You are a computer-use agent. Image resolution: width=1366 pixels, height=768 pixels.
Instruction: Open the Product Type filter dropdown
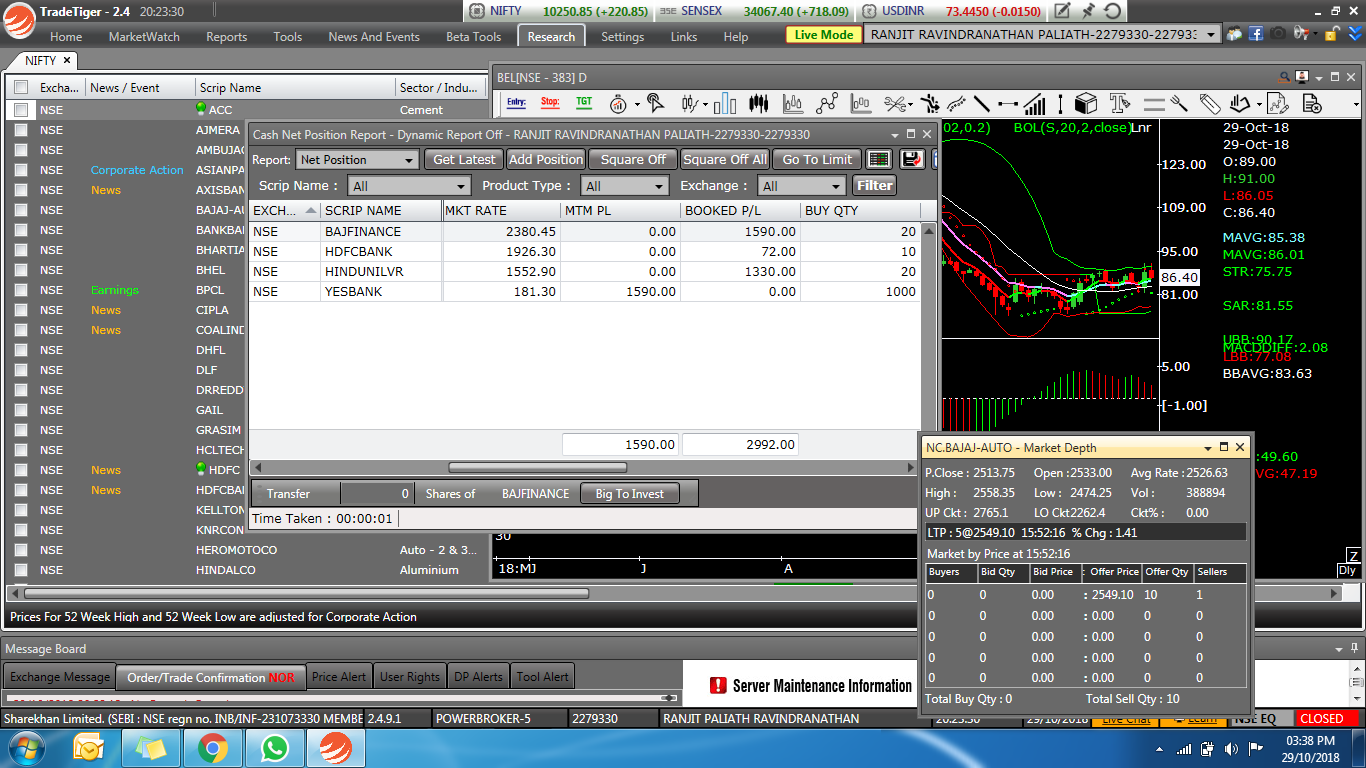(625, 186)
